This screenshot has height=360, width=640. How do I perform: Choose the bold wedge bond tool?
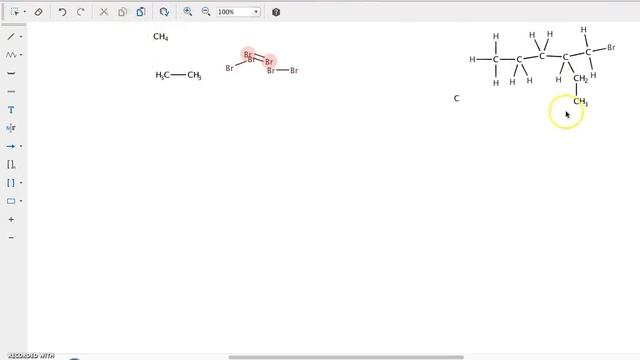coord(11,73)
